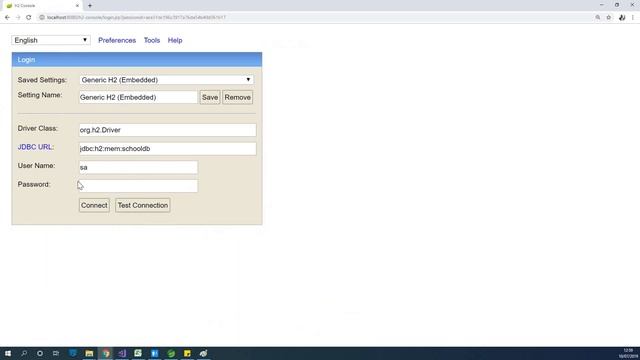Open the language dropdown showing English
Viewport: 640px width, 360px height.
coord(51,40)
